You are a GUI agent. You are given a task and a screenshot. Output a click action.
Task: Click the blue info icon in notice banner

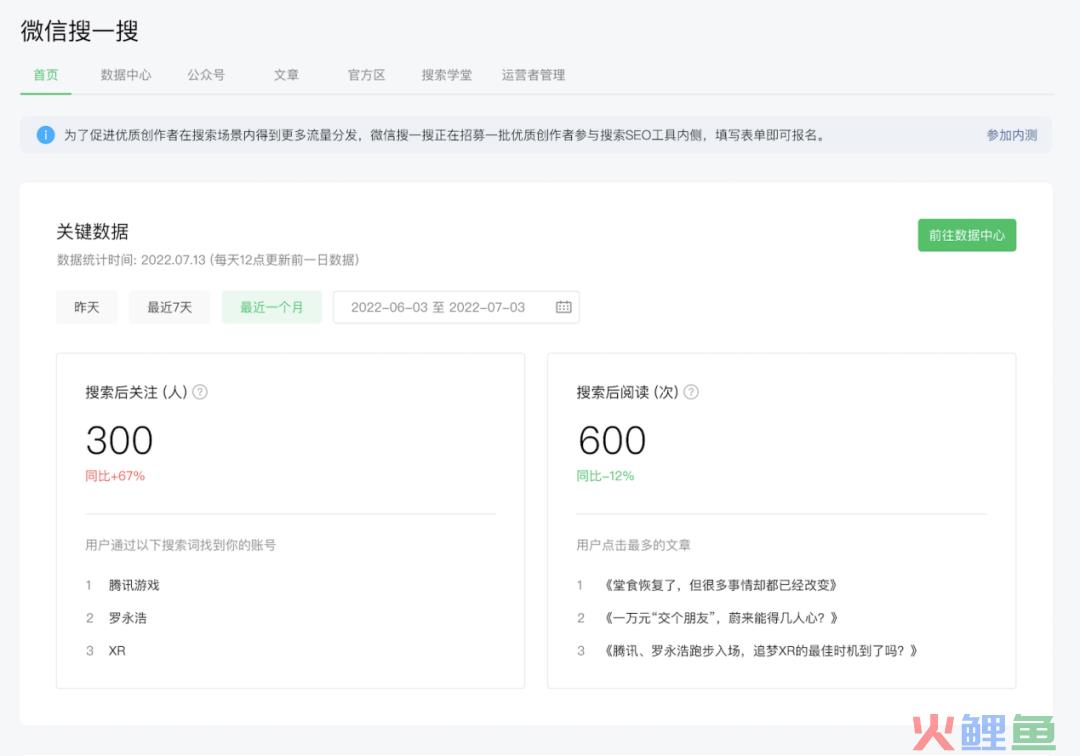45,135
